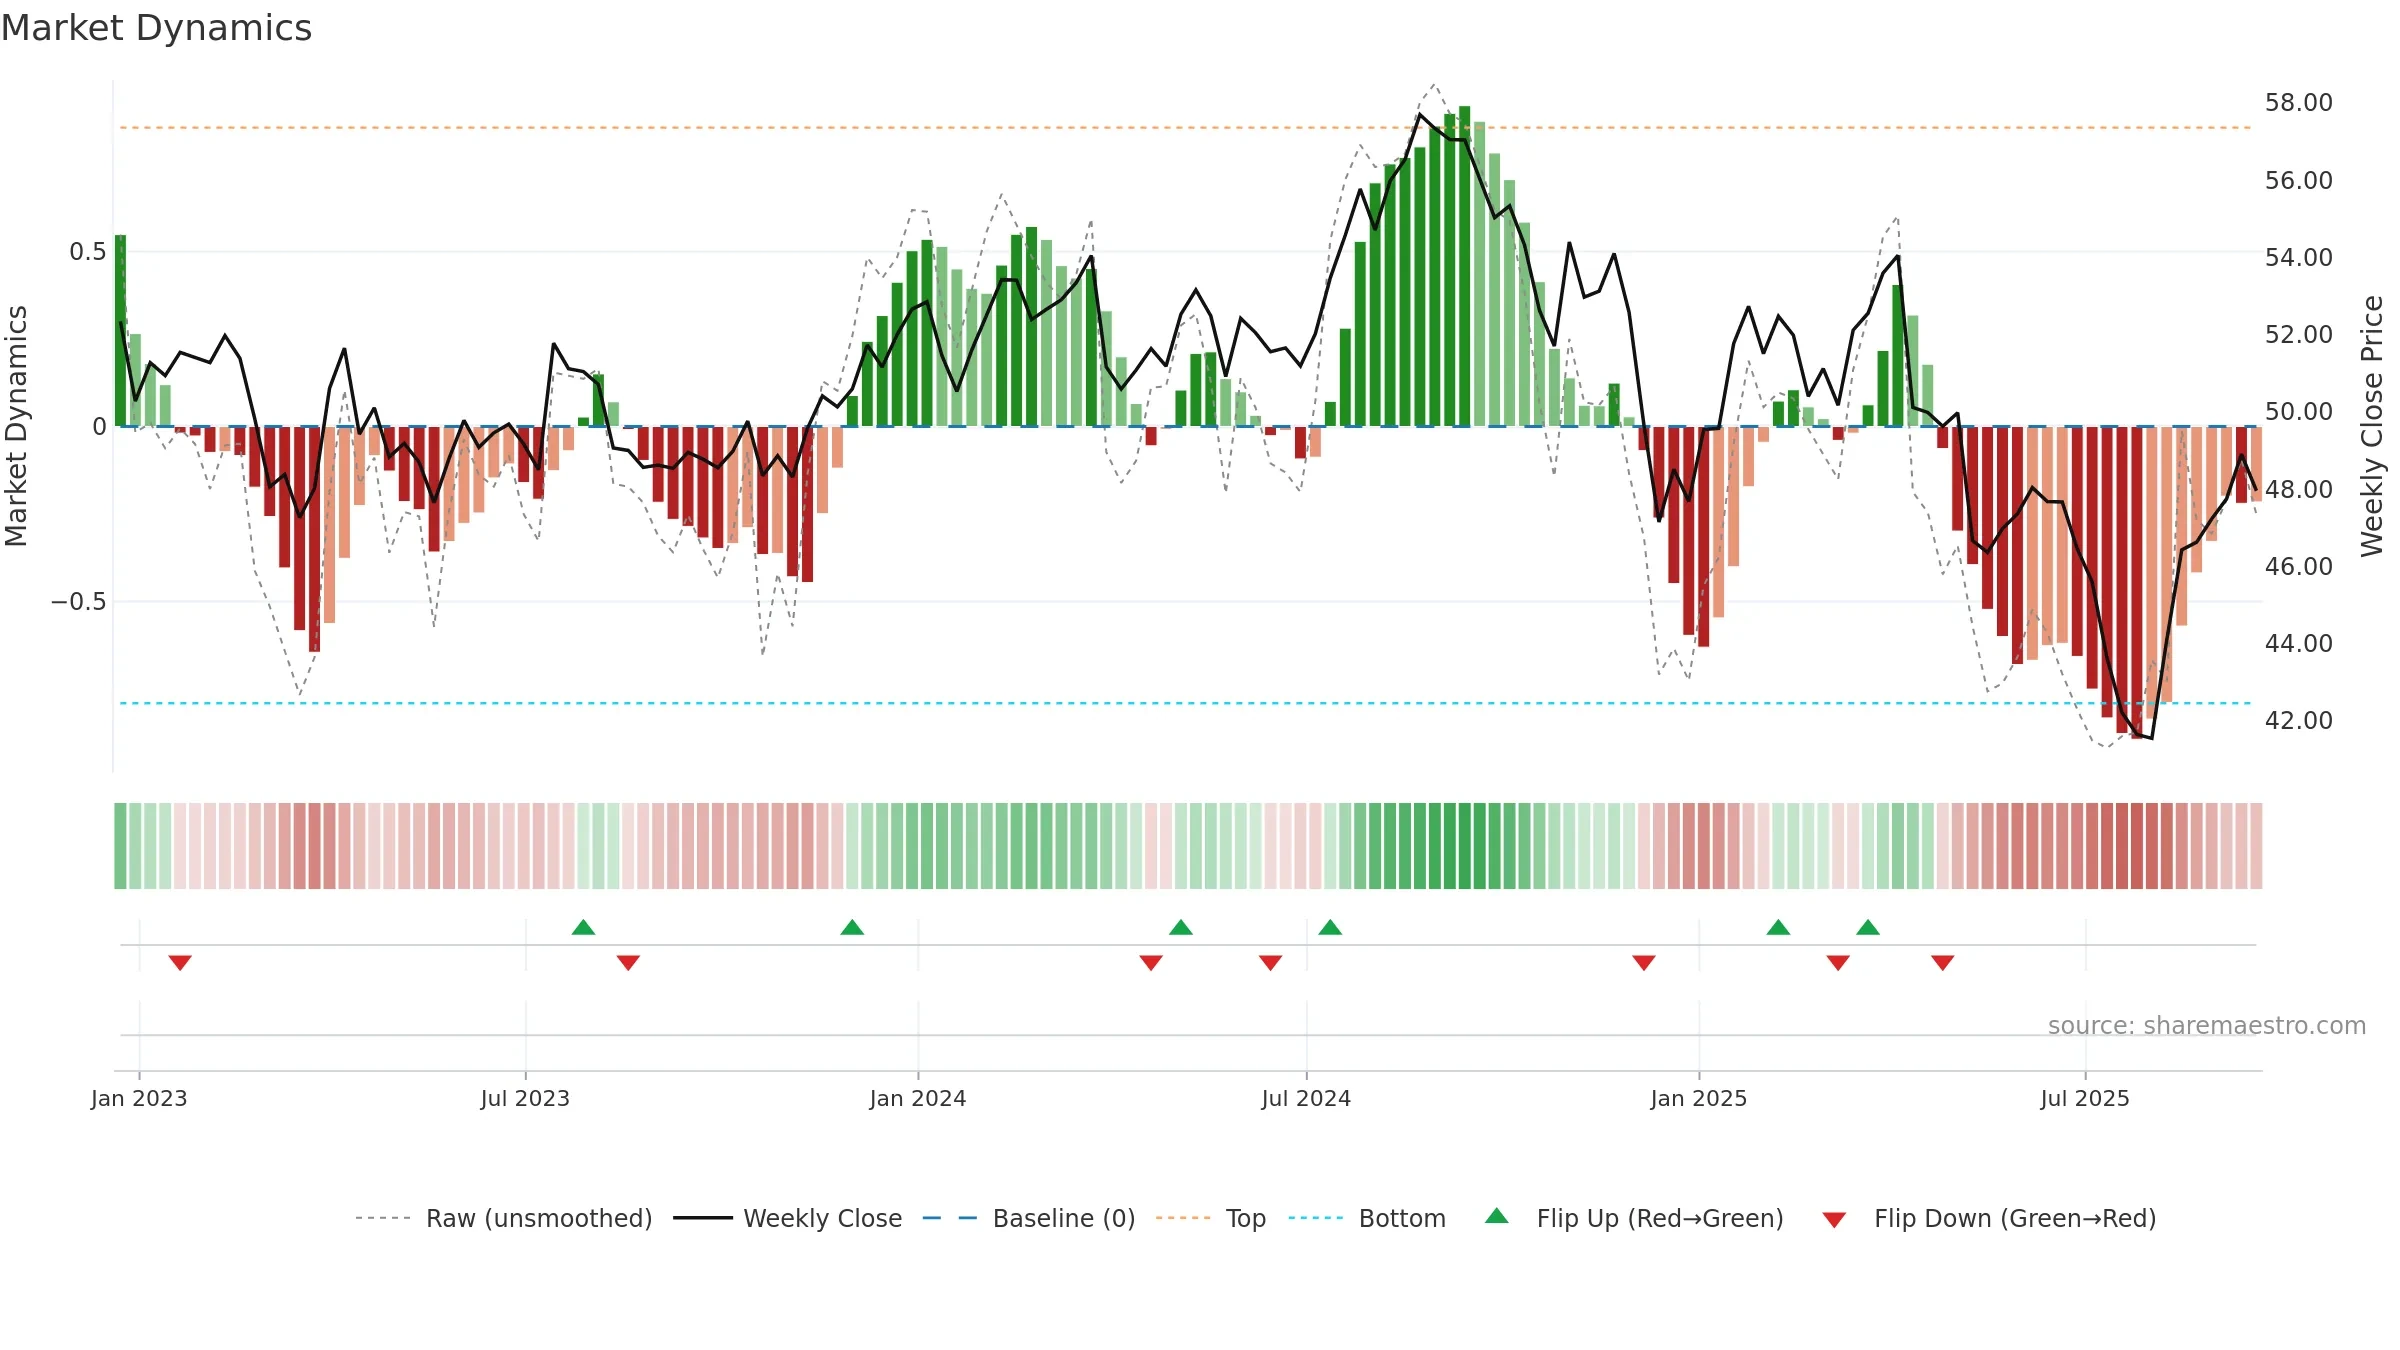Click the flip-up marker before Jan 2024
Screen dimensions: 2400x1350
[x=852, y=927]
